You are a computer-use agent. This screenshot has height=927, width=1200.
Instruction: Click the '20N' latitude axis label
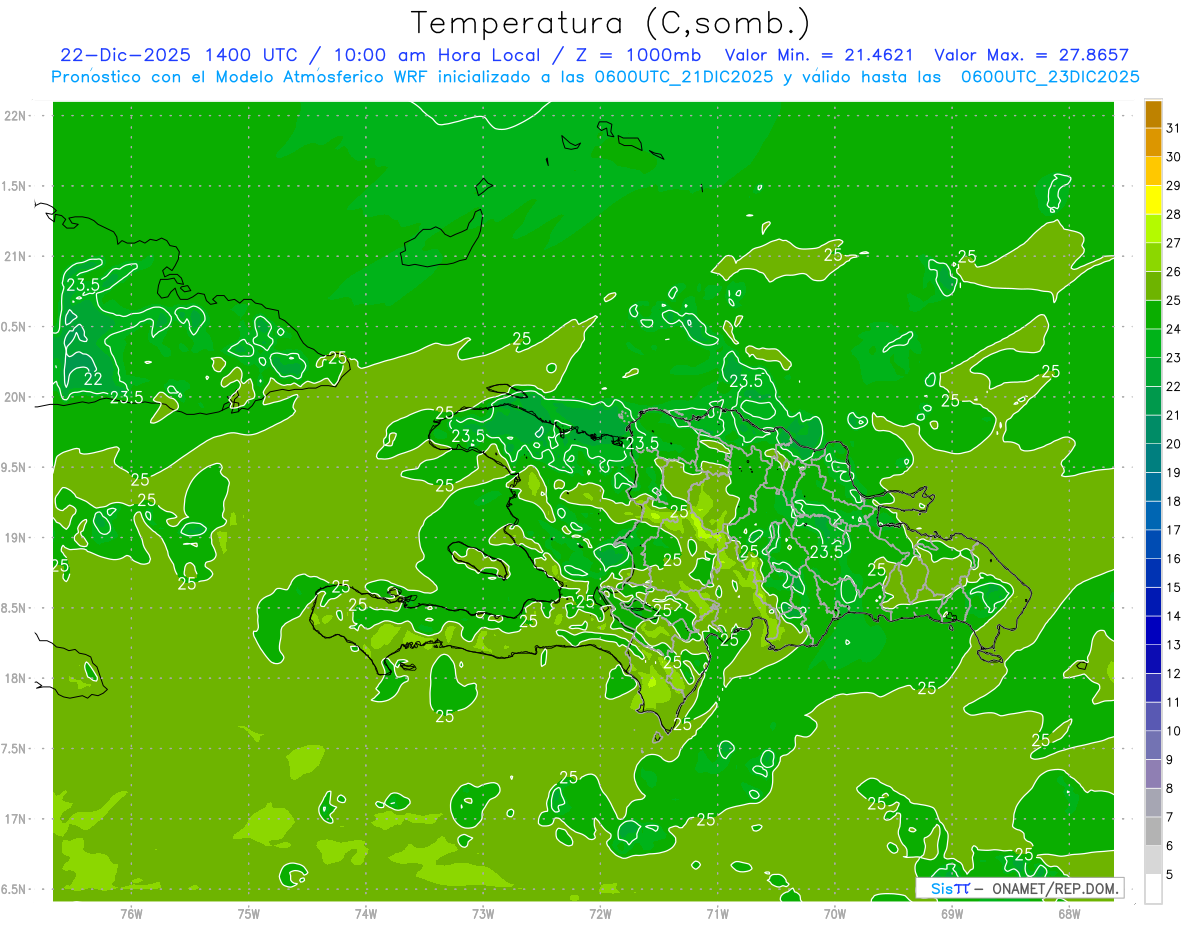pos(16,397)
